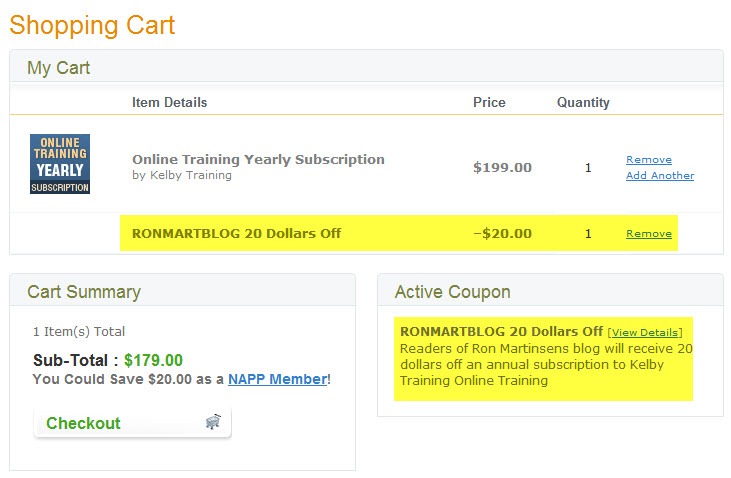The height and width of the screenshot is (478, 731).
Task: Click the My Cart section header
Action: pos(58,68)
